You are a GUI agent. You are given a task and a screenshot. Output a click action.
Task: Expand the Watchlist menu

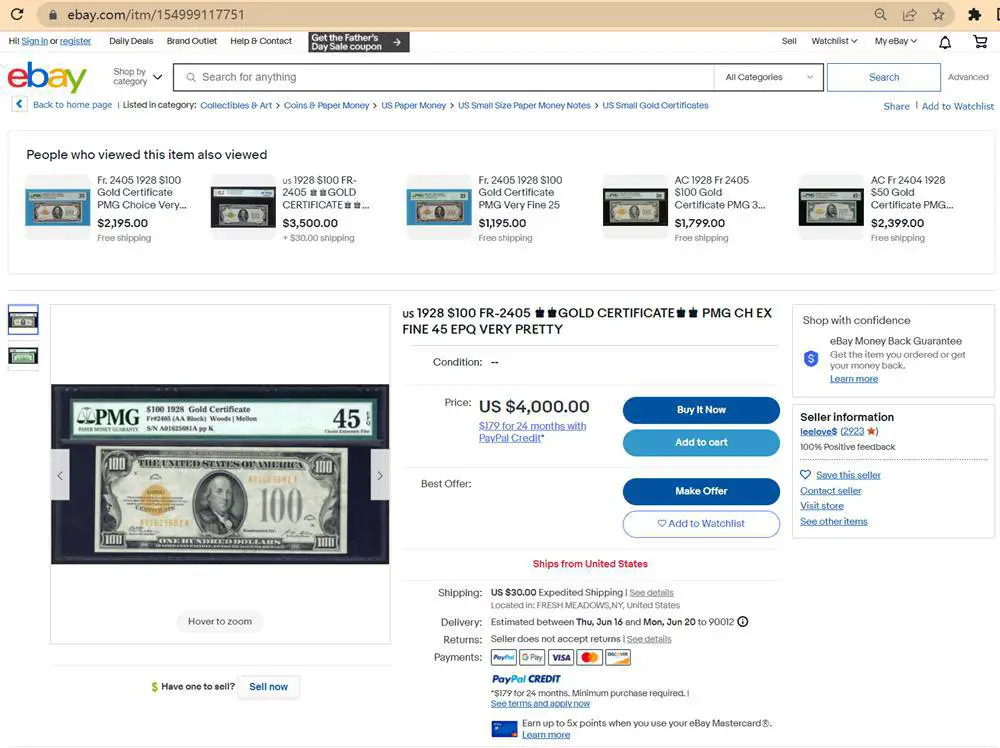[834, 41]
